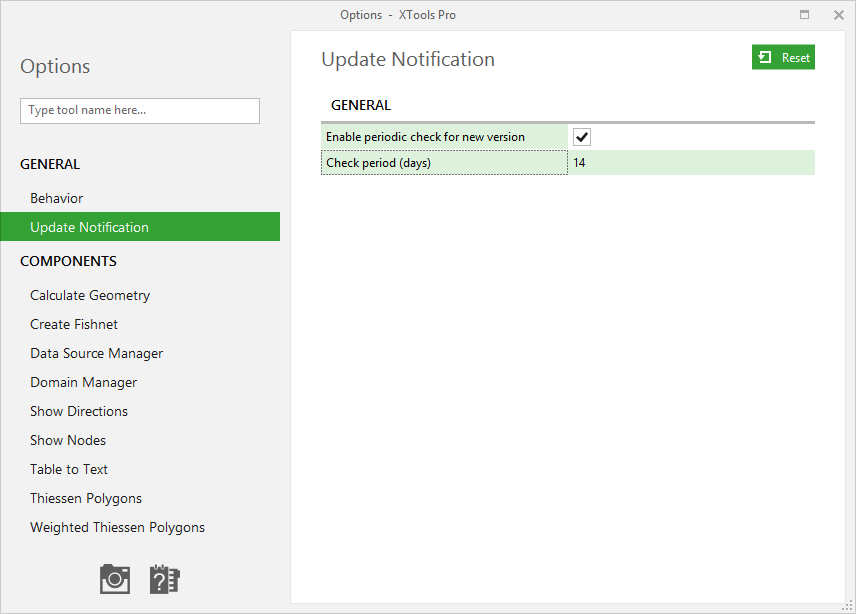Select Table to Text component

tap(68, 469)
